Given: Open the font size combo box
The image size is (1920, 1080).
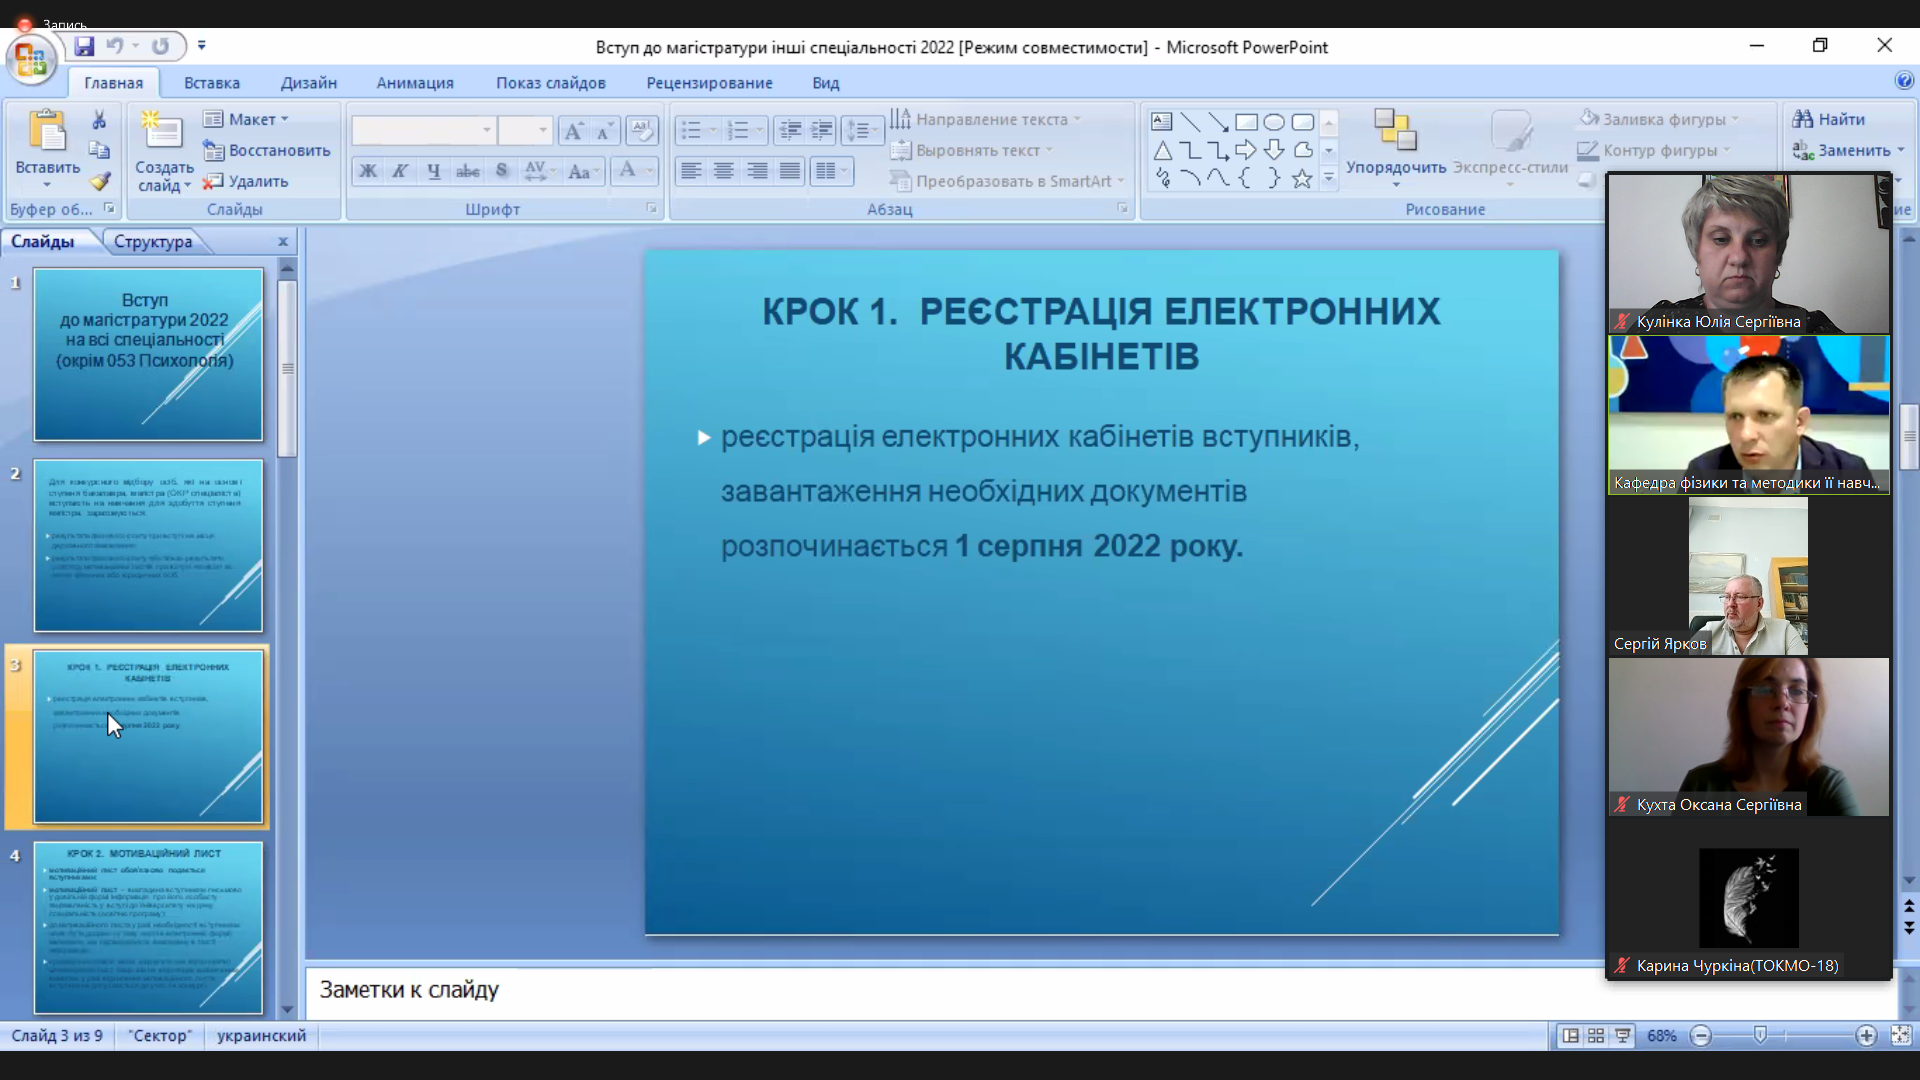Looking at the screenshot, I should tap(525, 130).
